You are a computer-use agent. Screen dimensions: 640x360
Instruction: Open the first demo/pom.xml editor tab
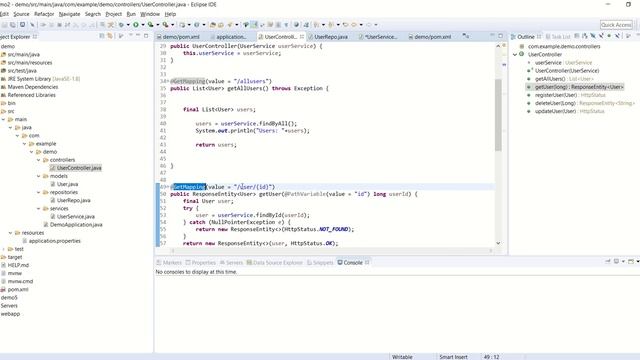click(178, 37)
